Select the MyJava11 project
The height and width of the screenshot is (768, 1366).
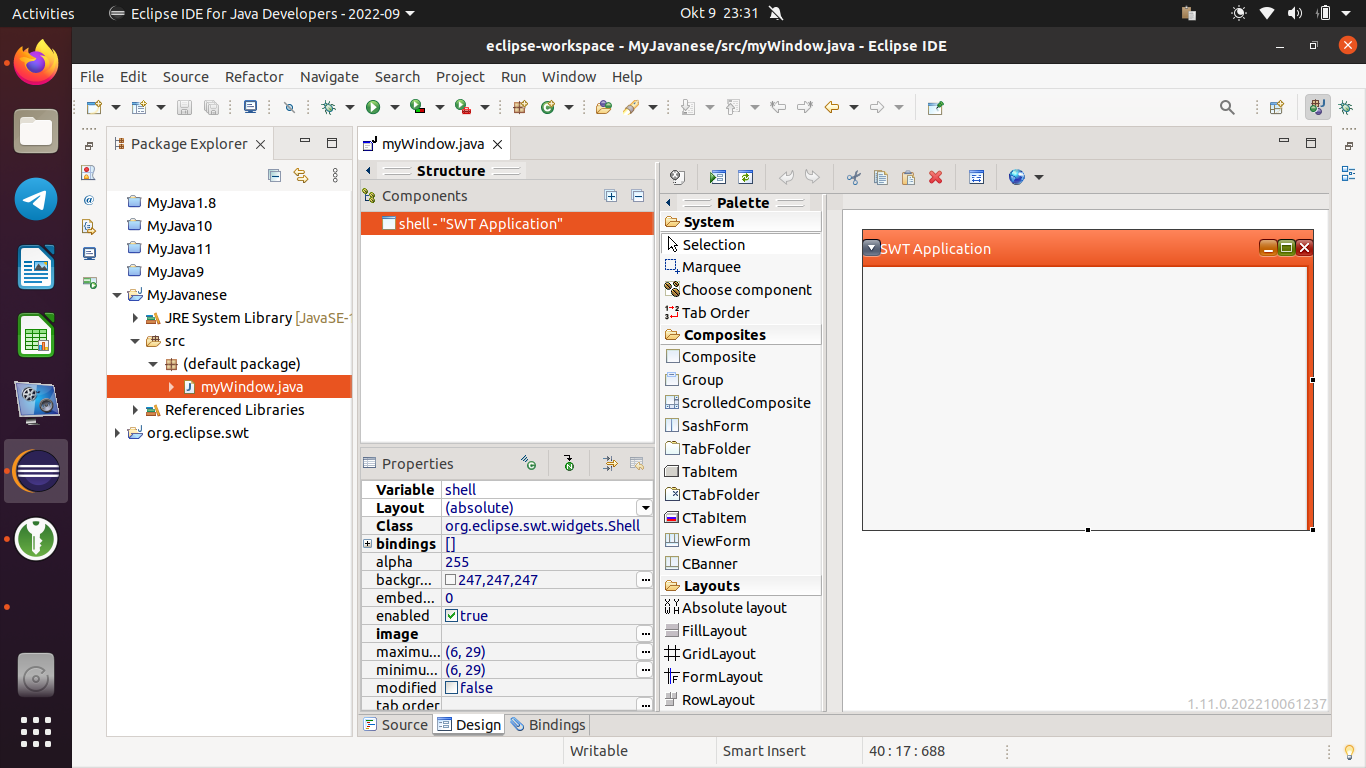click(179, 249)
